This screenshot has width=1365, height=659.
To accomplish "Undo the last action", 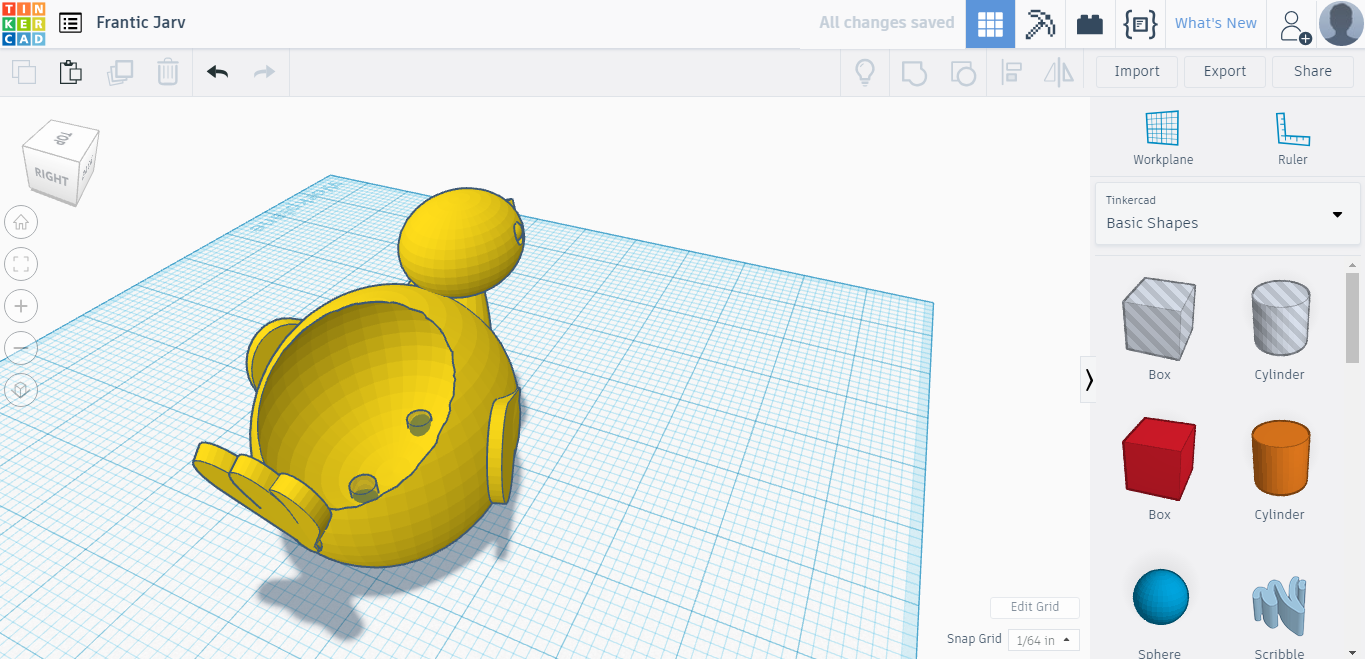I will pos(217,72).
